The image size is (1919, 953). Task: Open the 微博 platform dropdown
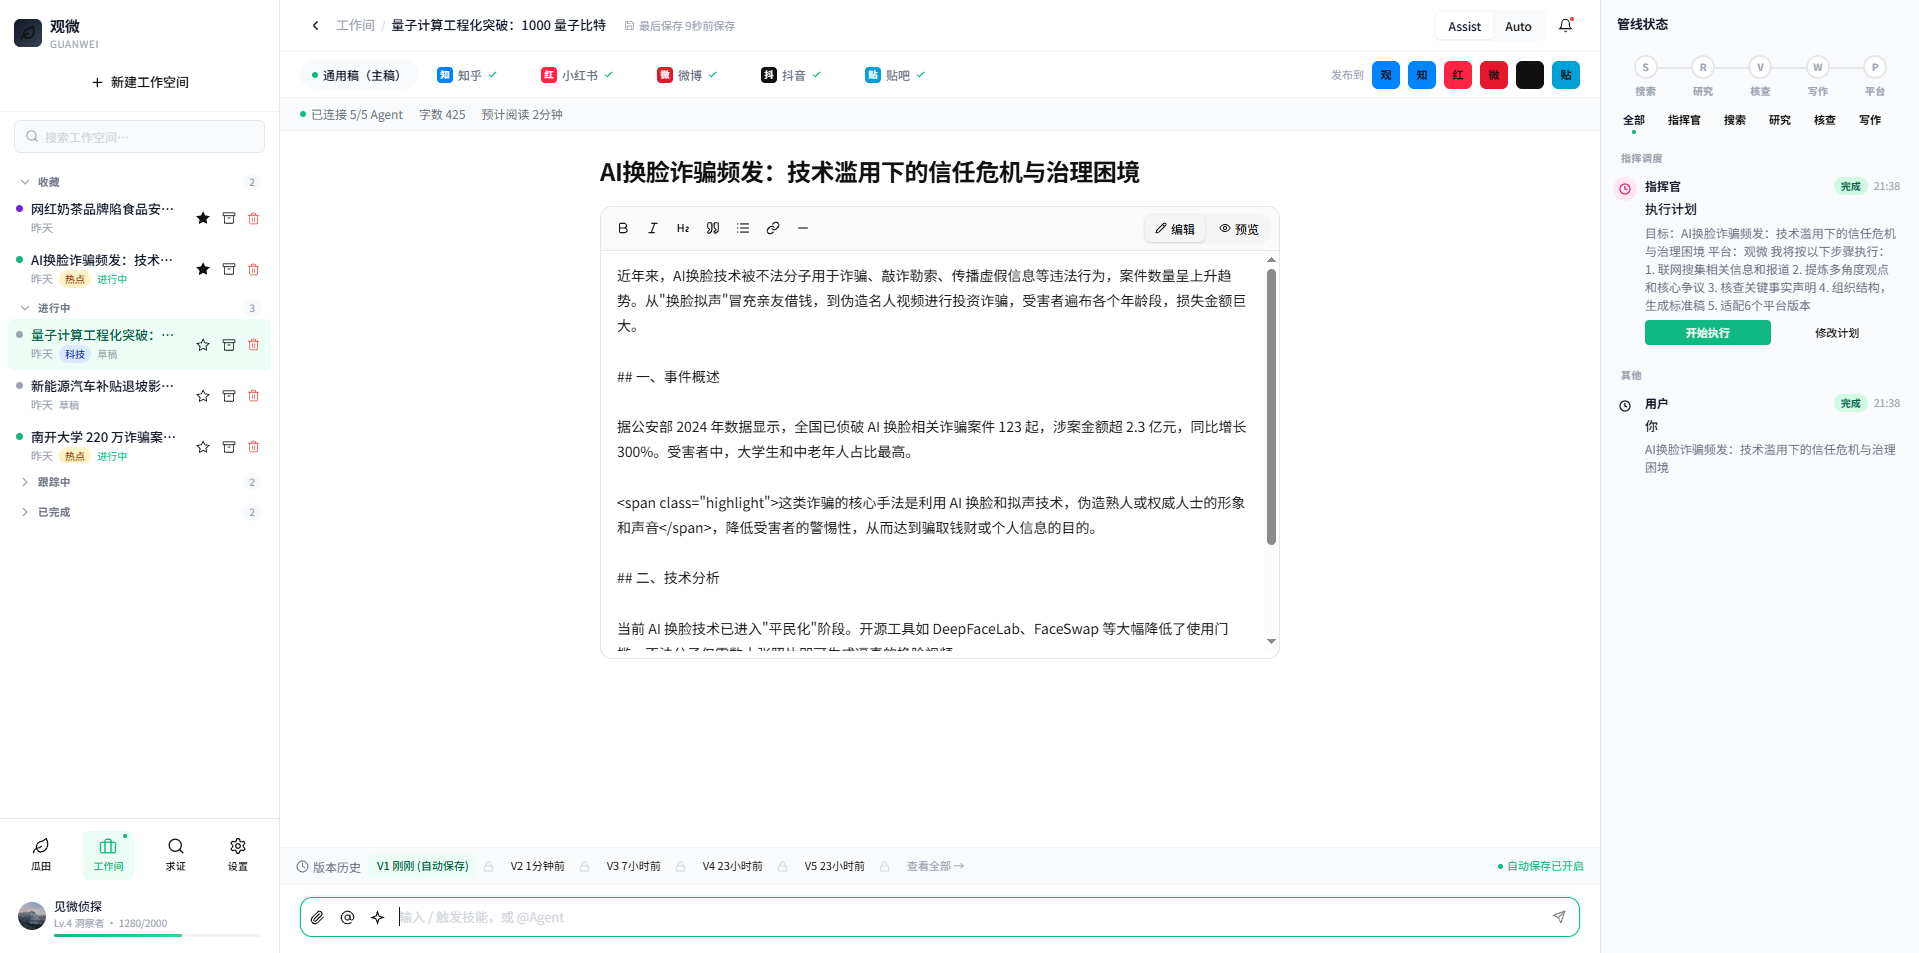tap(687, 75)
